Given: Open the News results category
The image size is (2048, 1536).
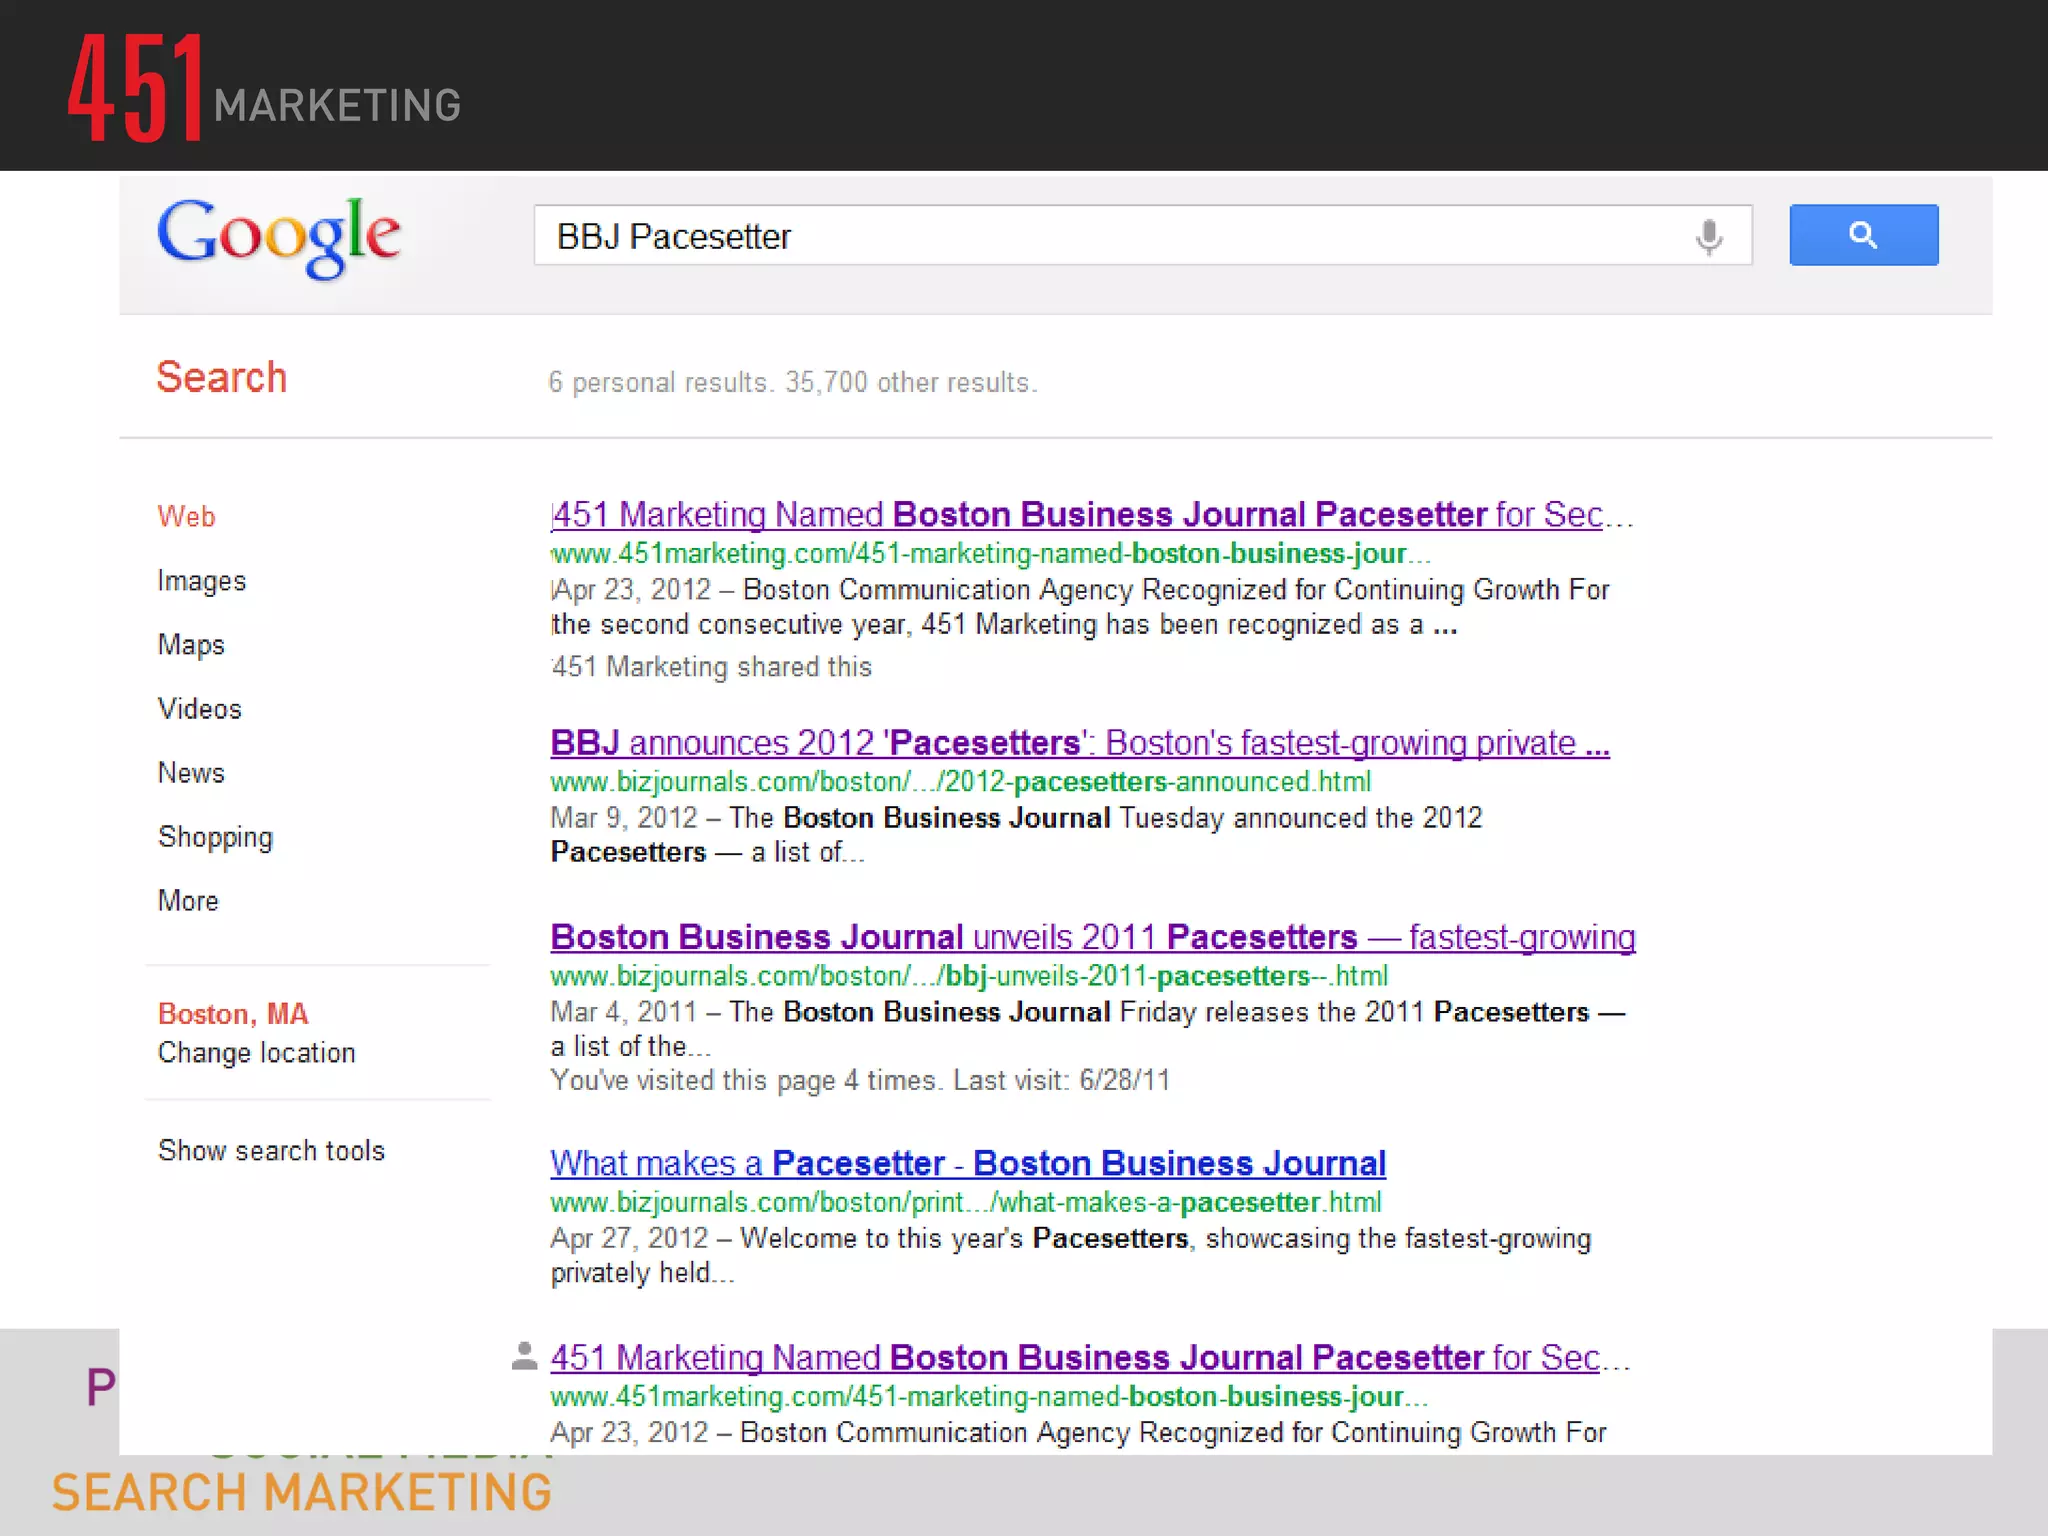Looking at the screenshot, I should [x=191, y=773].
